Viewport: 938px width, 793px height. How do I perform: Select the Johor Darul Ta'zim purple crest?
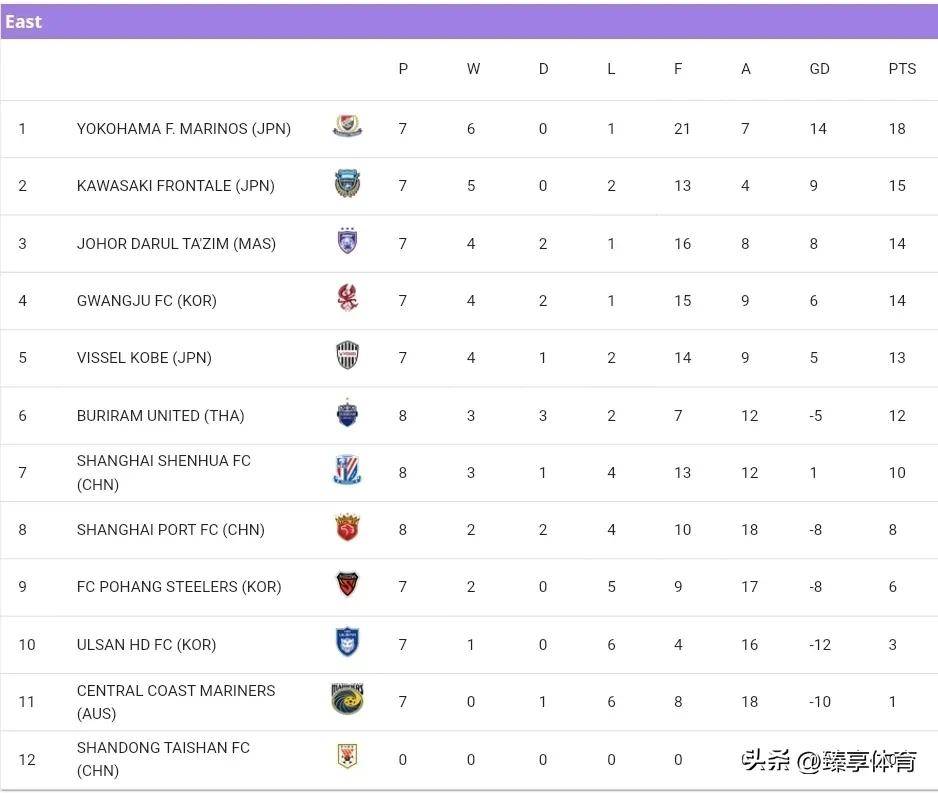pos(348,241)
